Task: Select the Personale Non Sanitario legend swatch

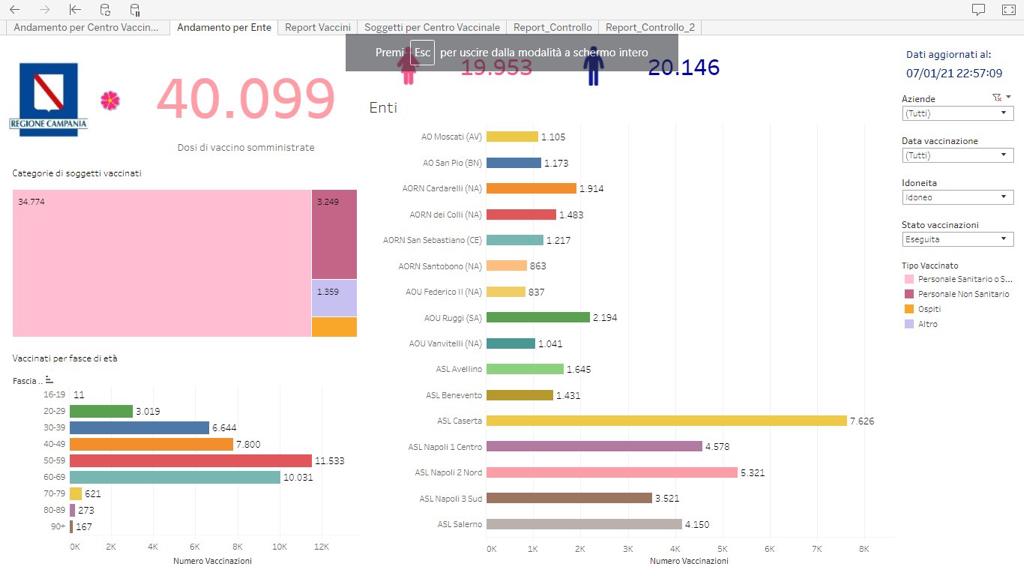Action: tap(909, 294)
